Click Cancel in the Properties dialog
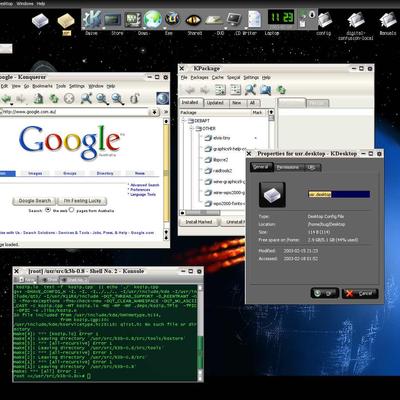This screenshot has width=400, height=400. (x=360, y=293)
